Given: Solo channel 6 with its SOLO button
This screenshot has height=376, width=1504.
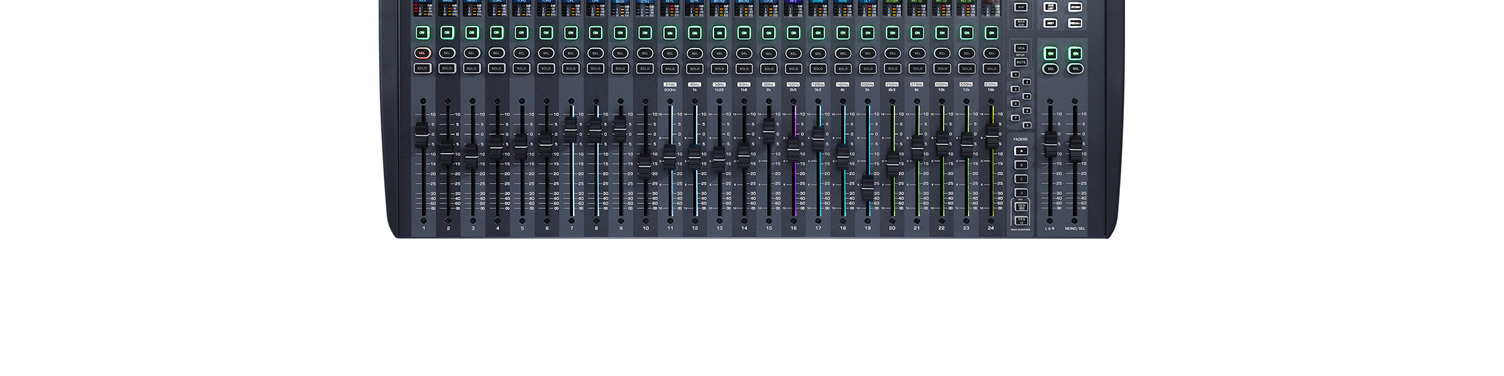Looking at the screenshot, I should [546, 68].
